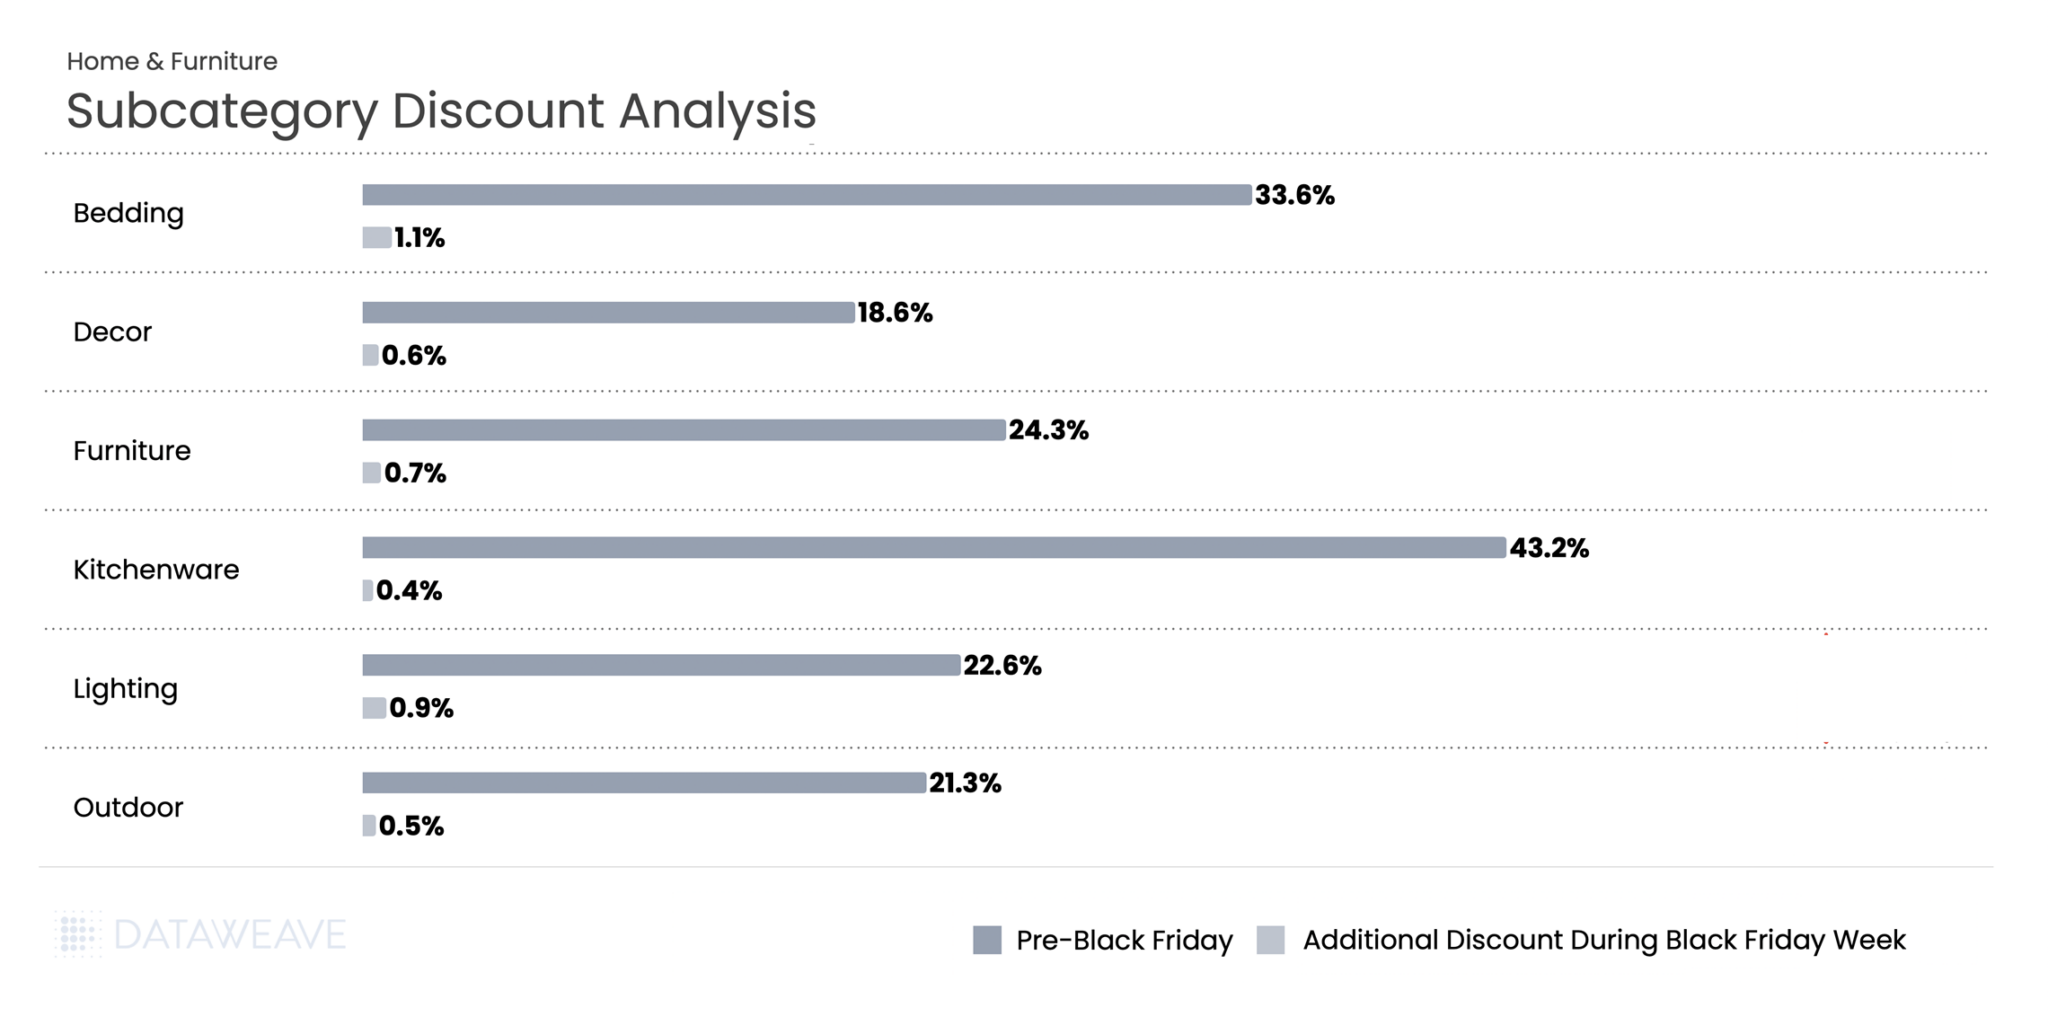Click the Furniture 24.3% bar
The height and width of the screenshot is (1026, 2048).
pos(684,430)
